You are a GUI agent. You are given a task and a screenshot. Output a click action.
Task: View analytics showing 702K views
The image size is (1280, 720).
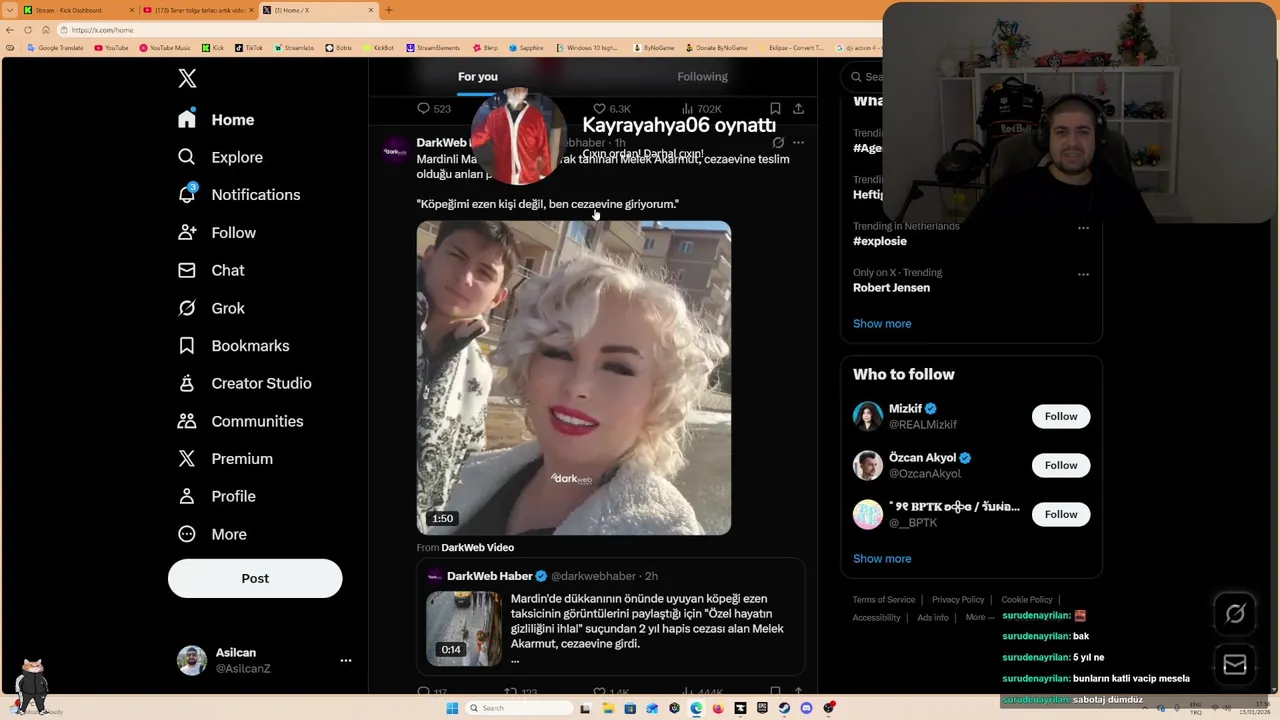701,108
